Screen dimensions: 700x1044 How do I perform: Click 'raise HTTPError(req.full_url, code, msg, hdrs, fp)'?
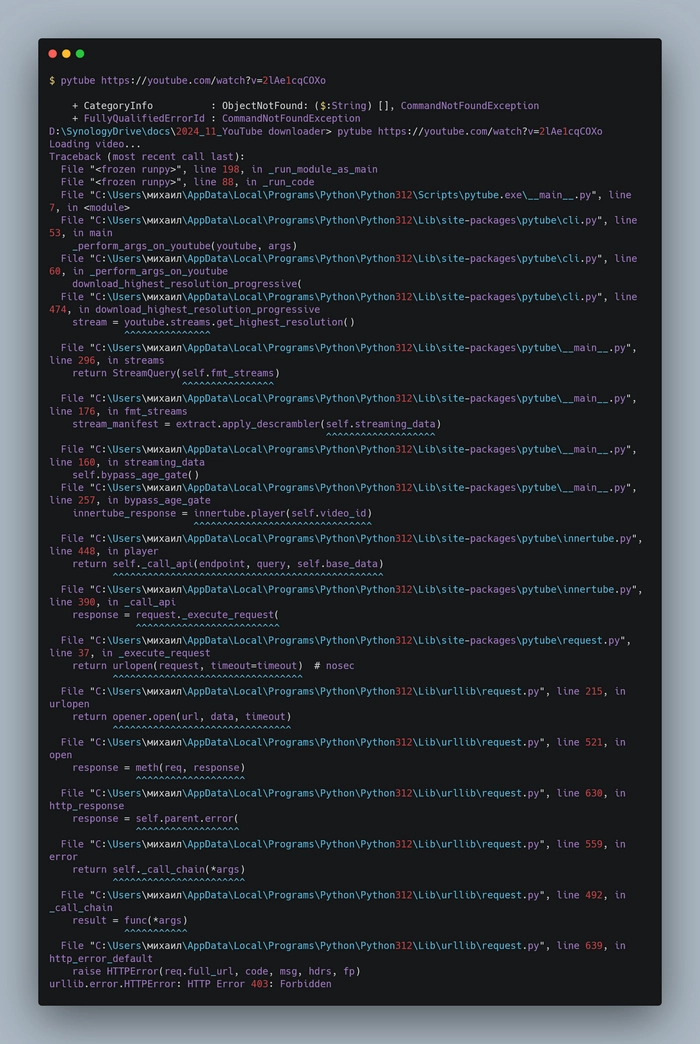(x=216, y=971)
